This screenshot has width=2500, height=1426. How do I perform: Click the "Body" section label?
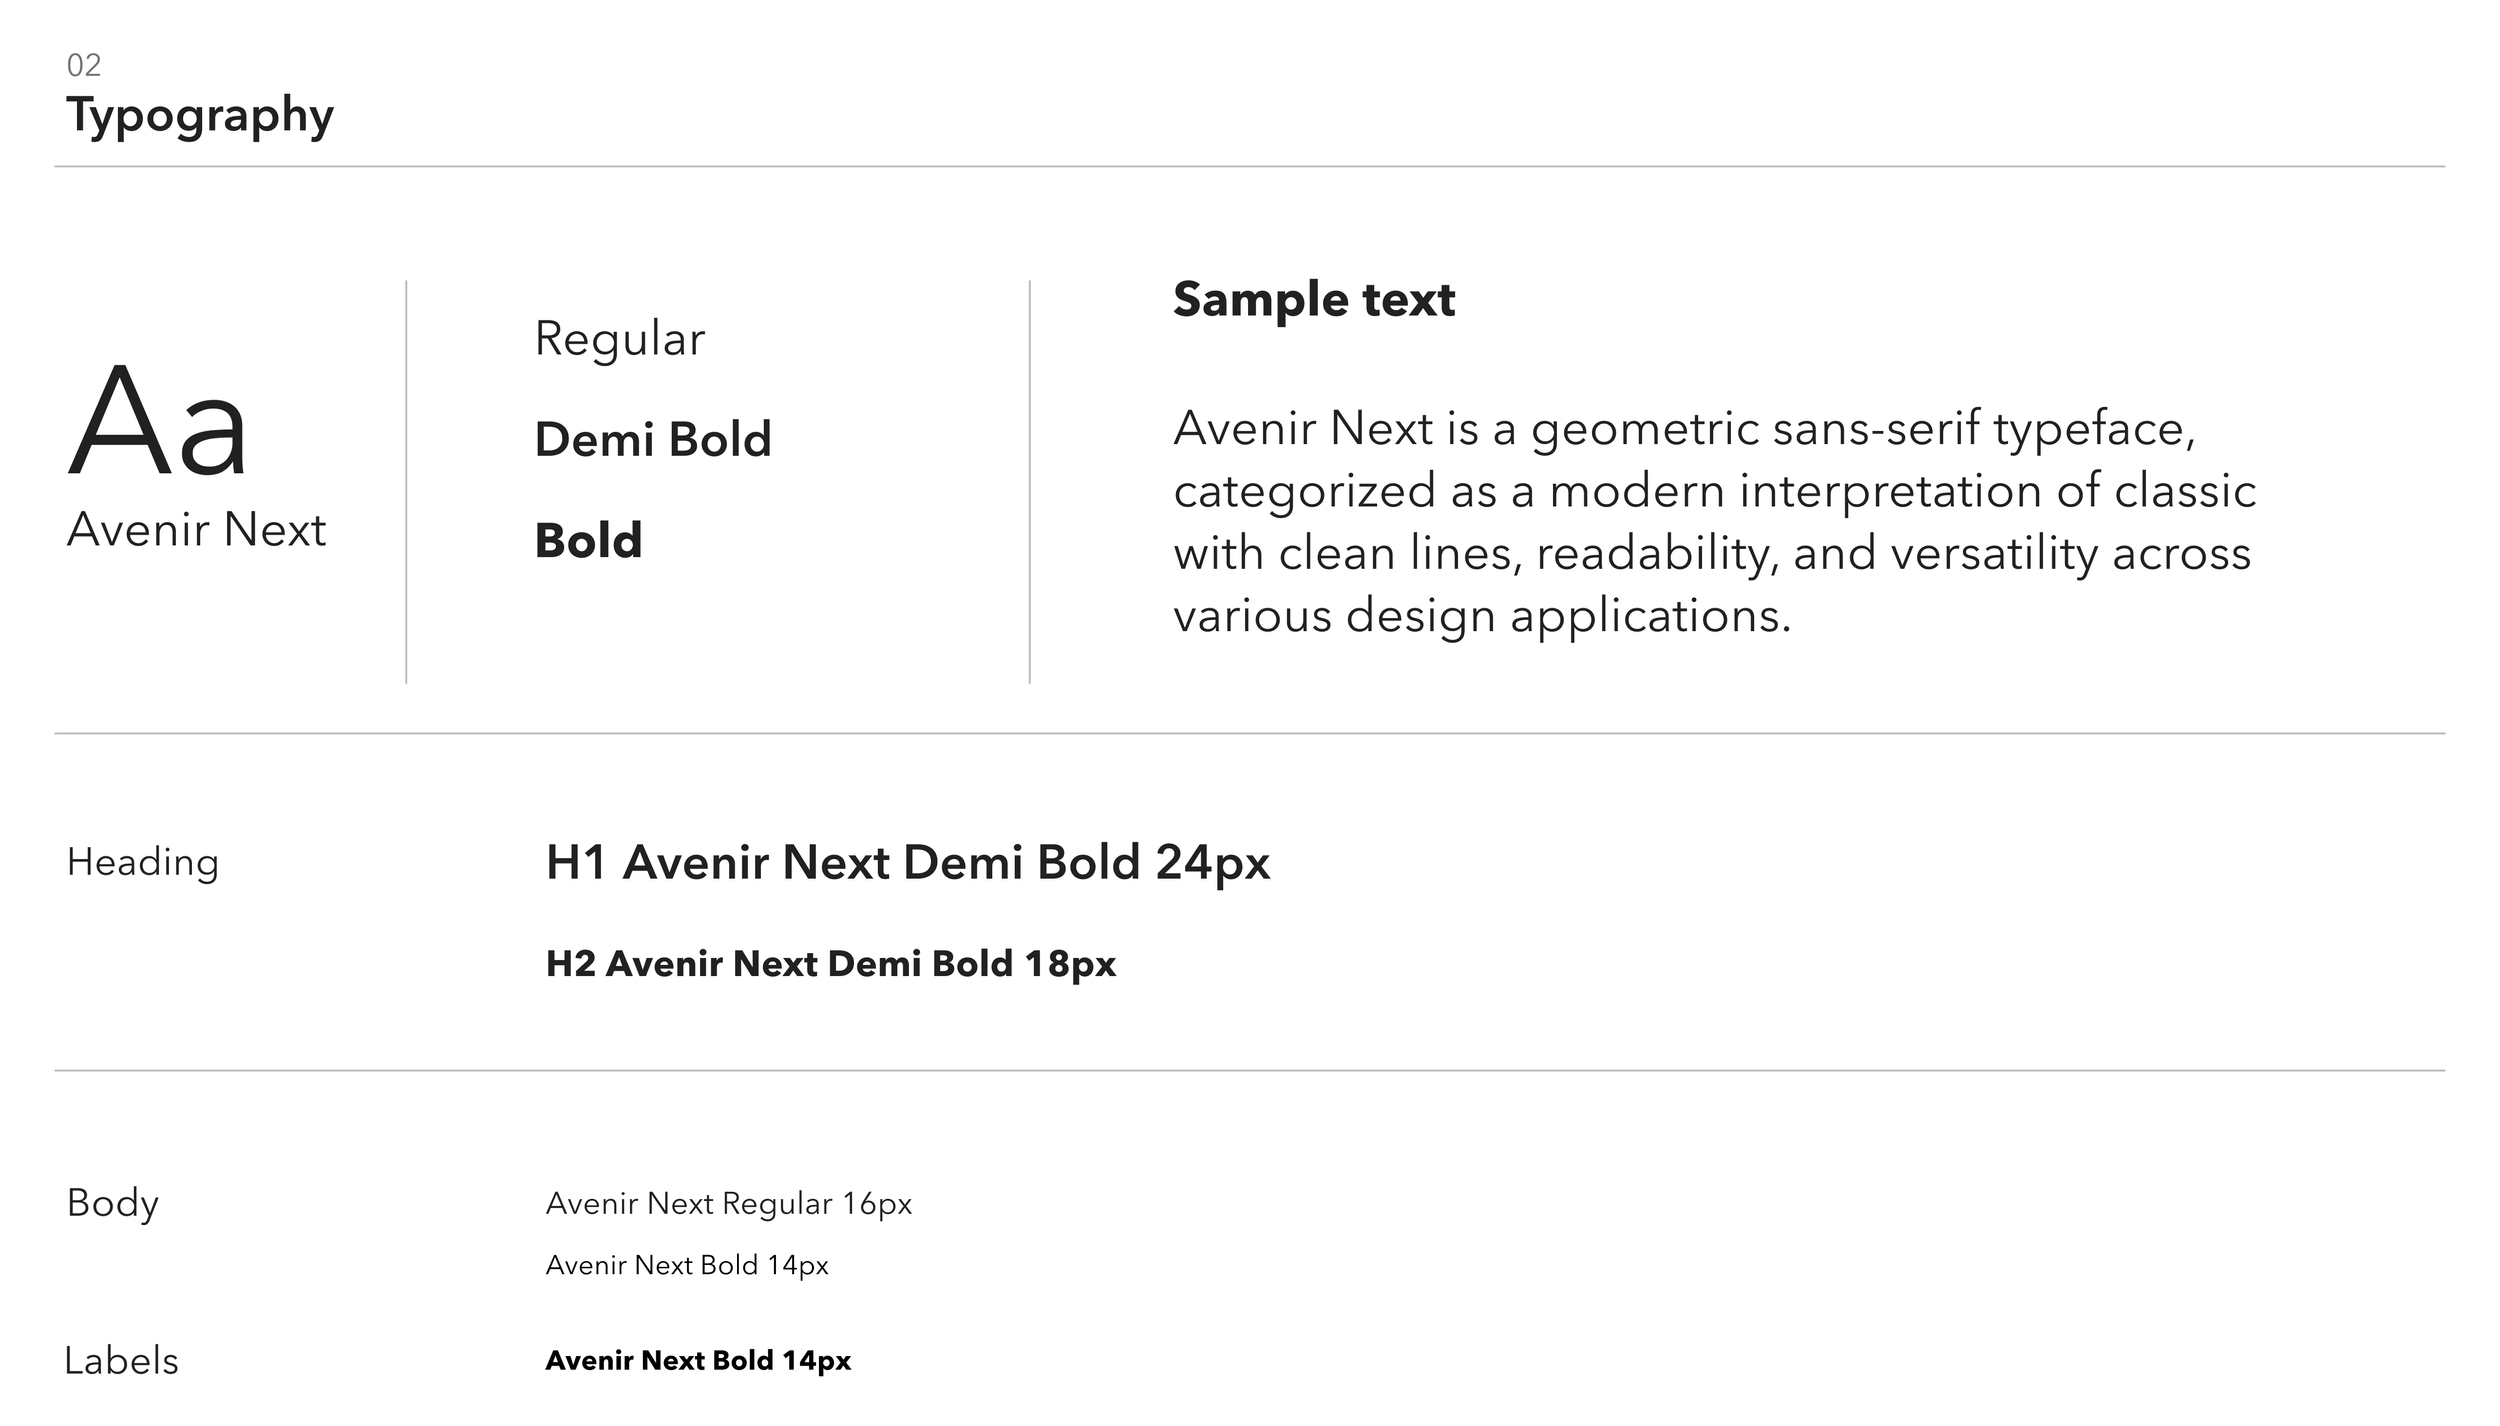click(112, 1204)
